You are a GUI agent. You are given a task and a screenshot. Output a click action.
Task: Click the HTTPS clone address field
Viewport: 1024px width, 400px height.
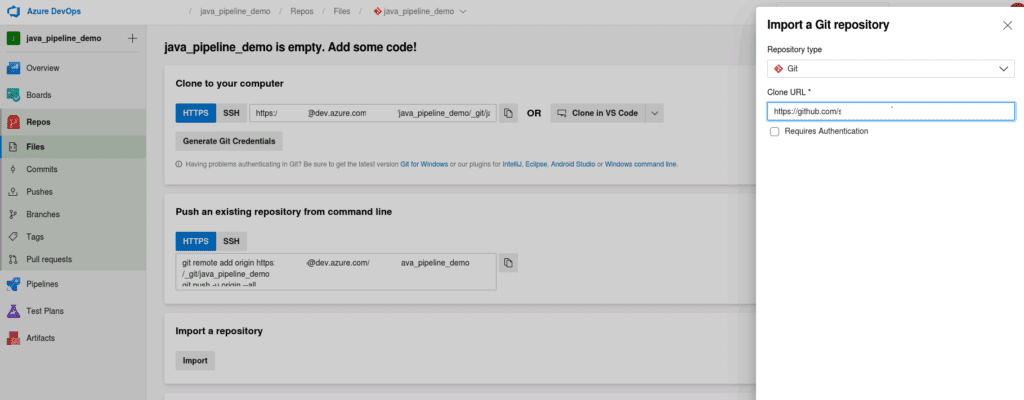(x=373, y=113)
